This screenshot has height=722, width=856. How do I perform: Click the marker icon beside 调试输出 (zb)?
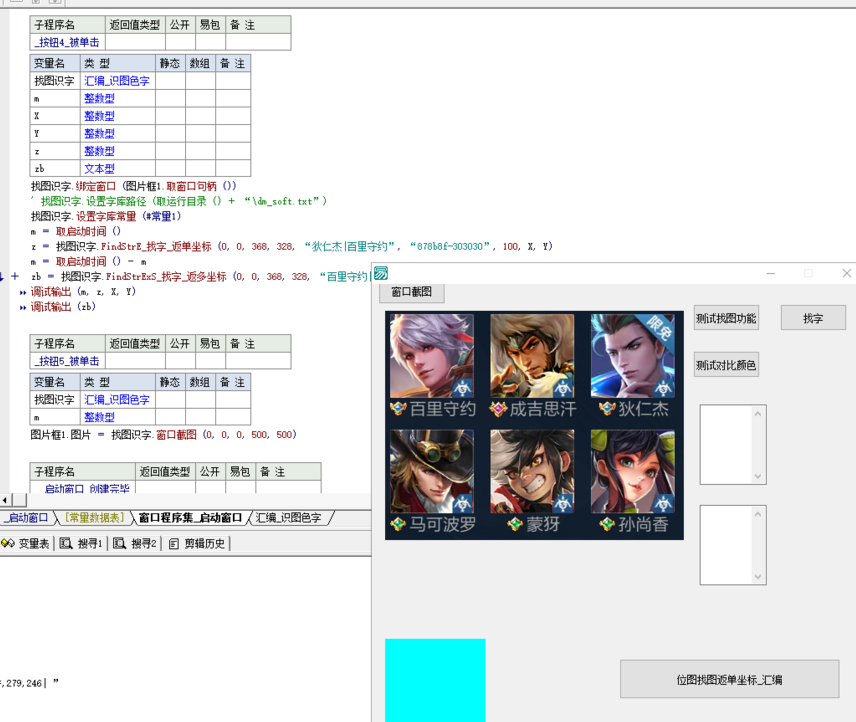point(23,307)
